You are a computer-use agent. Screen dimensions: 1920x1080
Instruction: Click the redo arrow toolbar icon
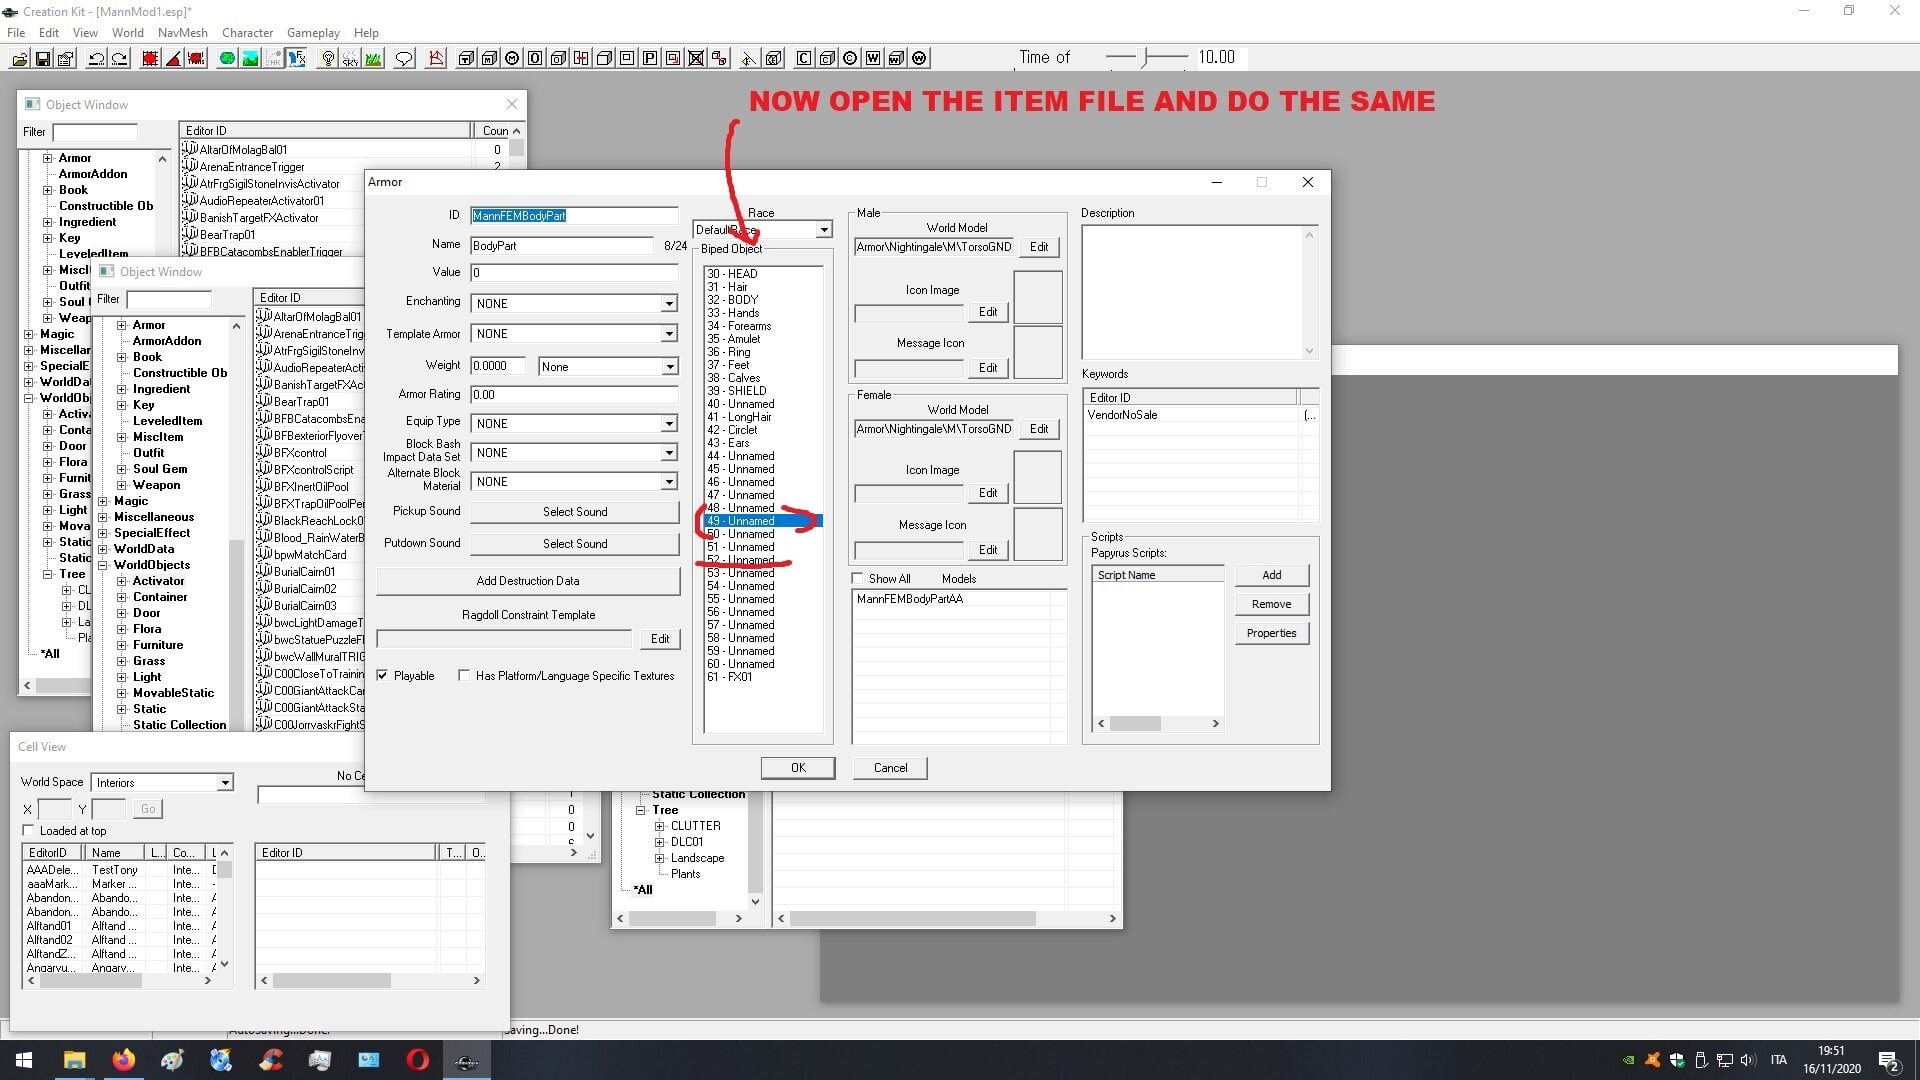tap(120, 58)
